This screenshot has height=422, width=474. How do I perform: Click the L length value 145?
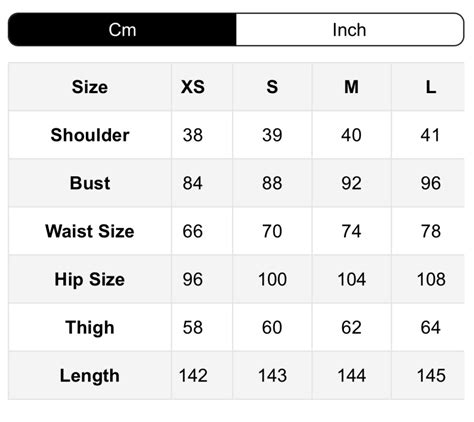pos(431,376)
